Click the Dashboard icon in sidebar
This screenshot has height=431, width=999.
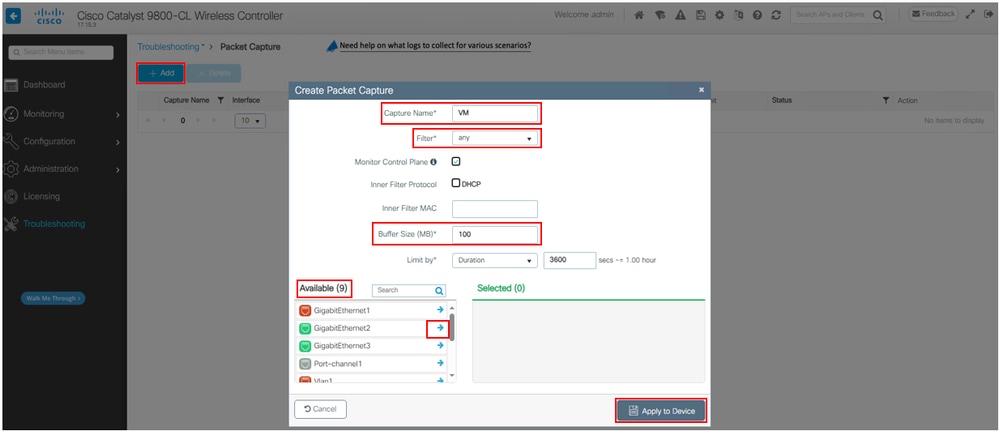(x=11, y=85)
